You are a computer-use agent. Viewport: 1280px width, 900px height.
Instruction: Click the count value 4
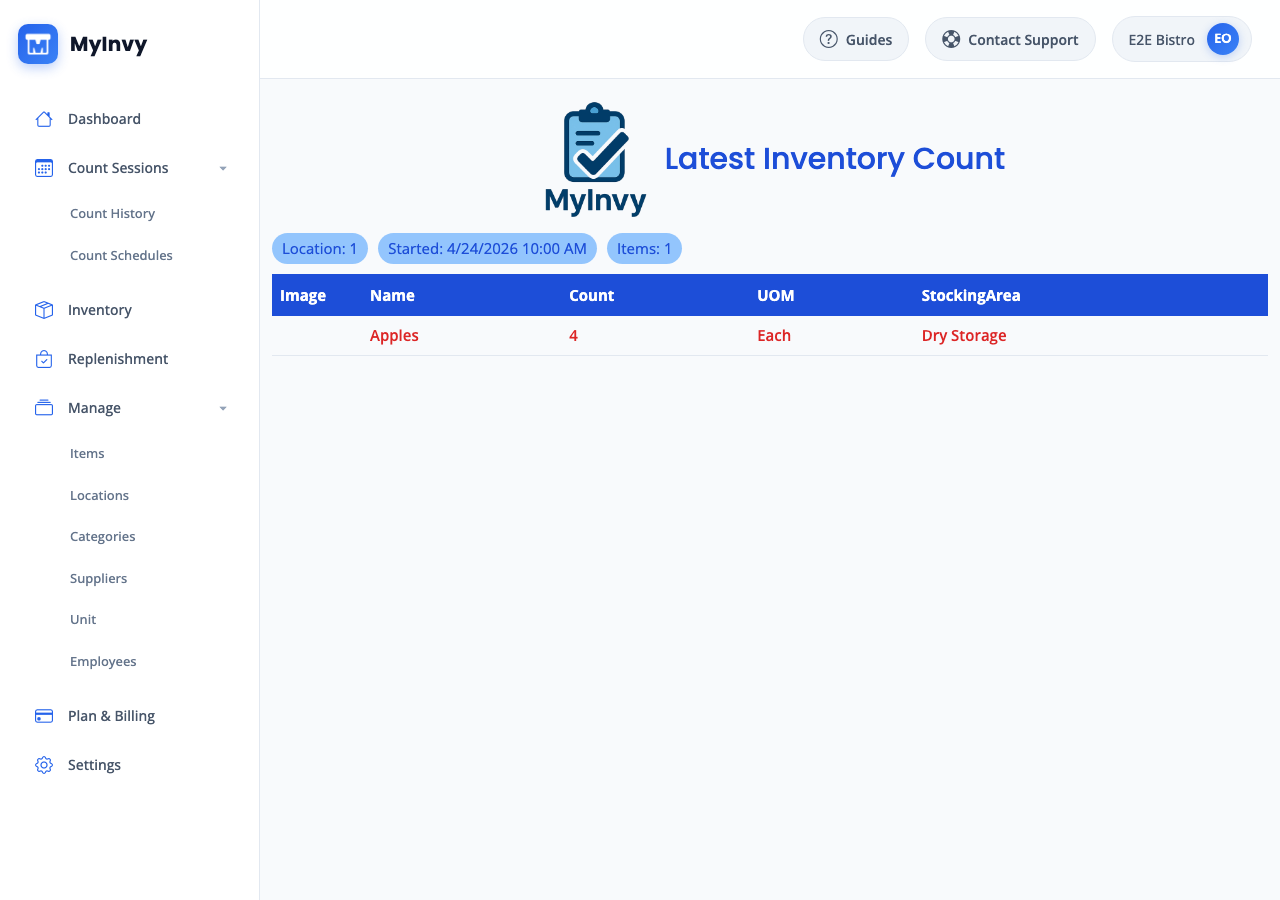click(x=573, y=336)
